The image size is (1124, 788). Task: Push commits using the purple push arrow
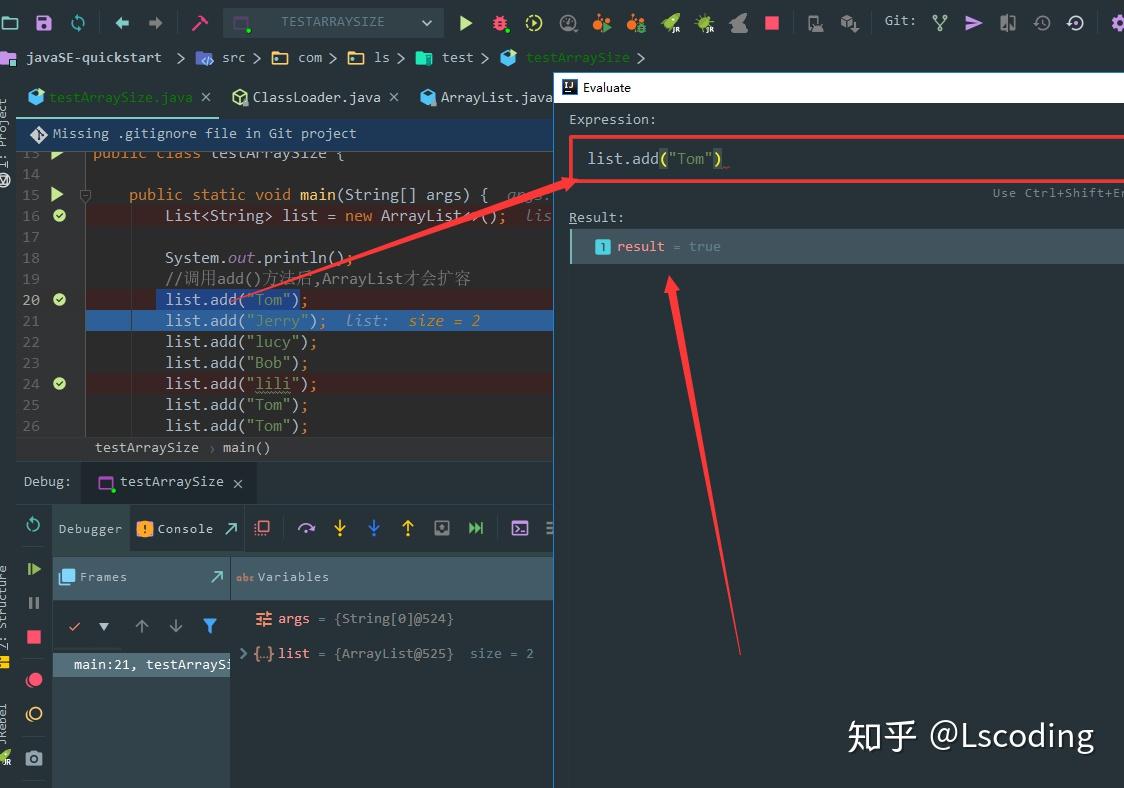(973, 20)
